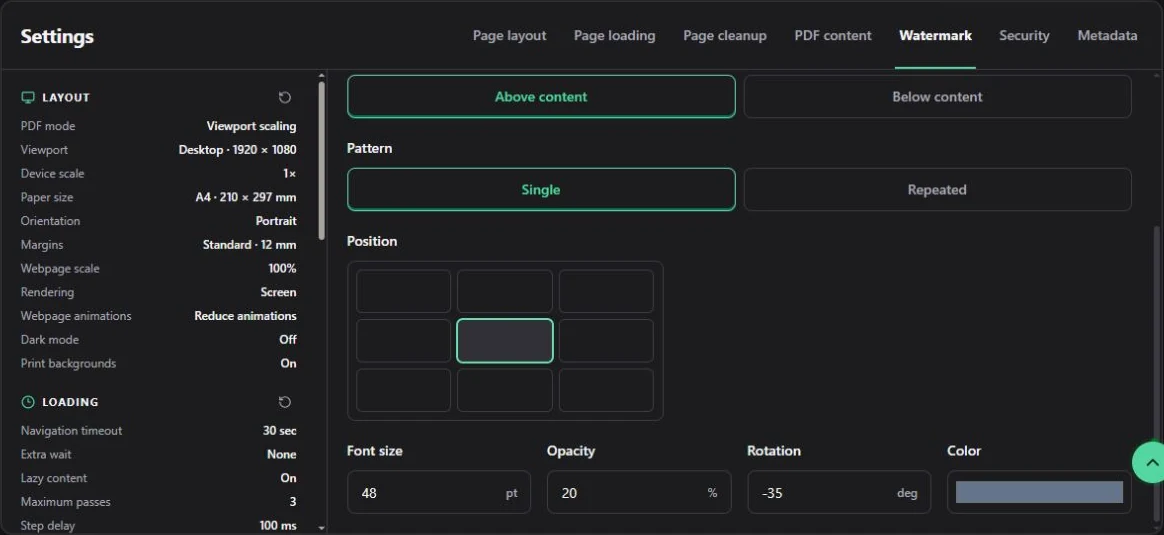Select top-right watermark position

tap(606, 291)
